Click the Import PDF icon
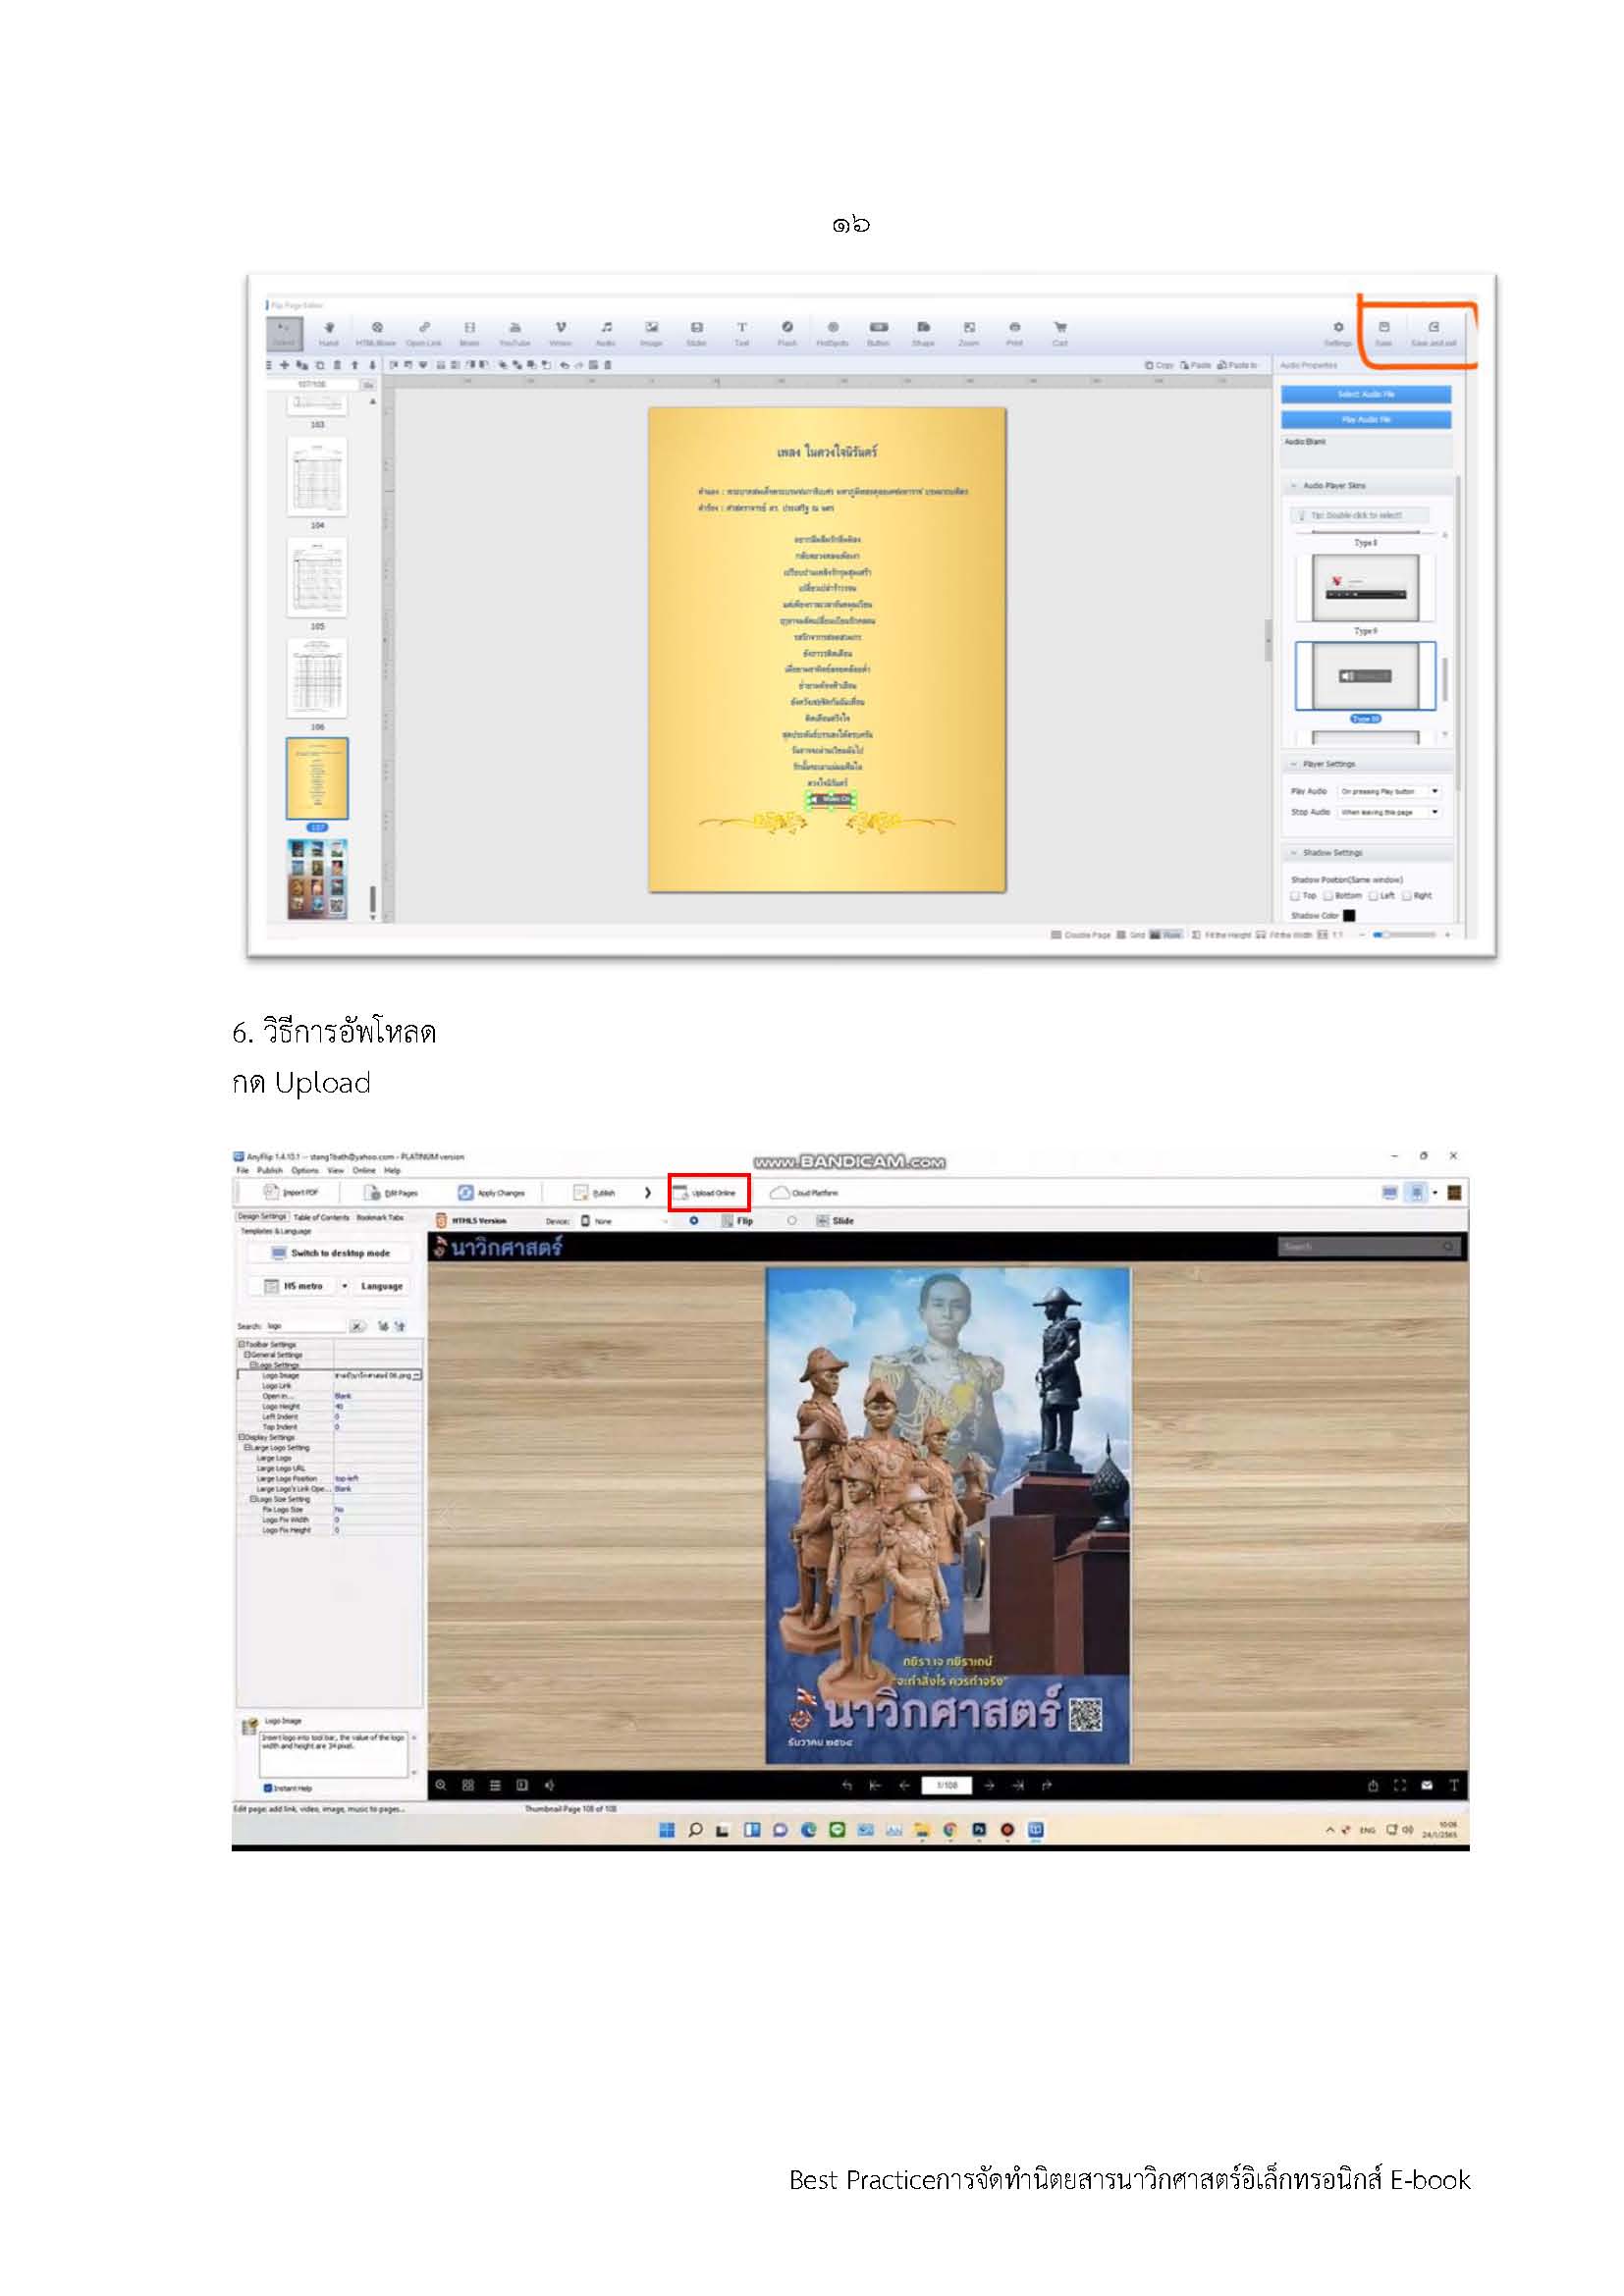The width and height of the screenshot is (1624, 2296). click(270, 1191)
